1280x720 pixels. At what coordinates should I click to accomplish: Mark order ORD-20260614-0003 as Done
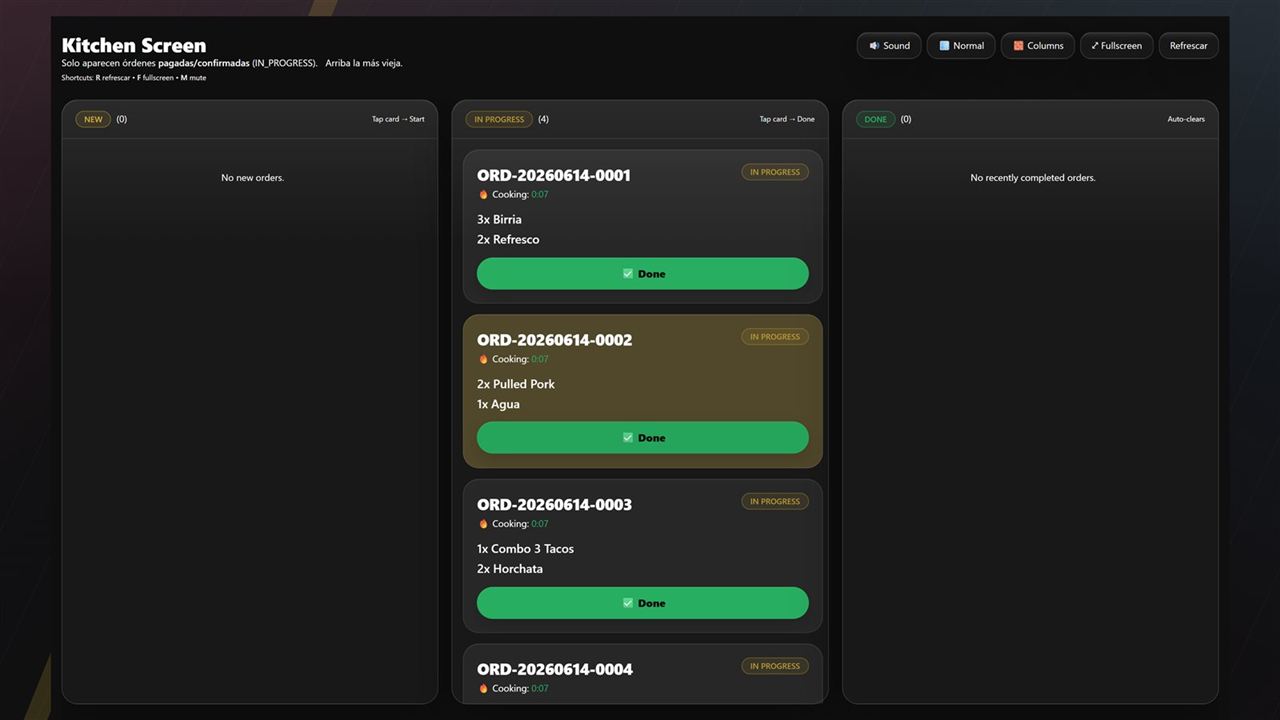643,603
